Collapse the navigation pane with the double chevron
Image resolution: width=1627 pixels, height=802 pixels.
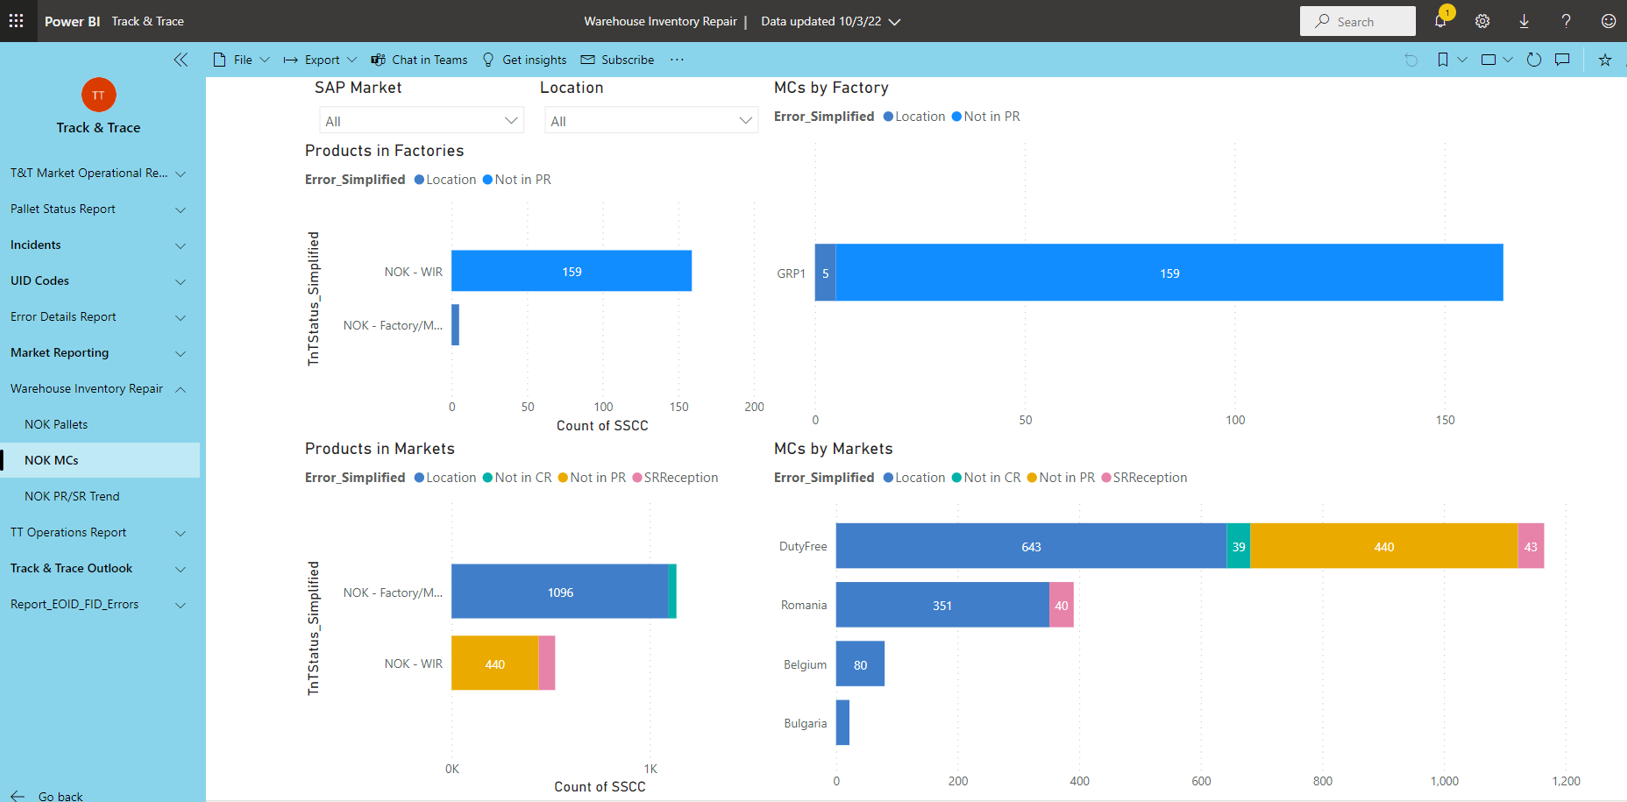[181, 60]
